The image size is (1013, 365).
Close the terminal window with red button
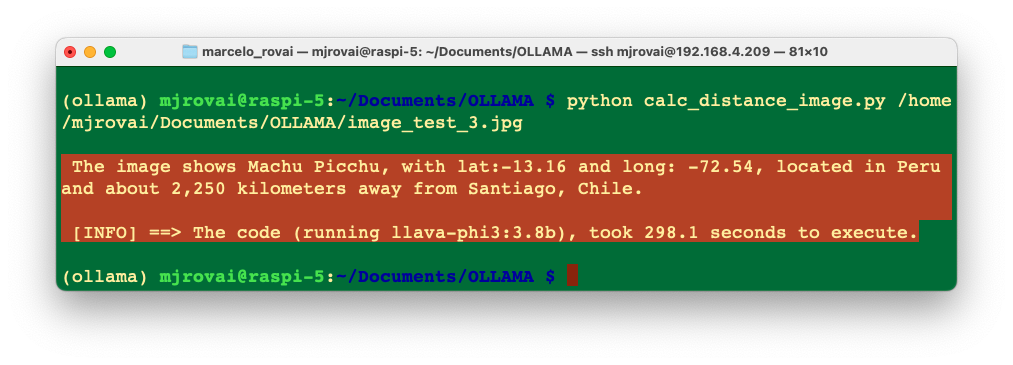click(70, 52)
